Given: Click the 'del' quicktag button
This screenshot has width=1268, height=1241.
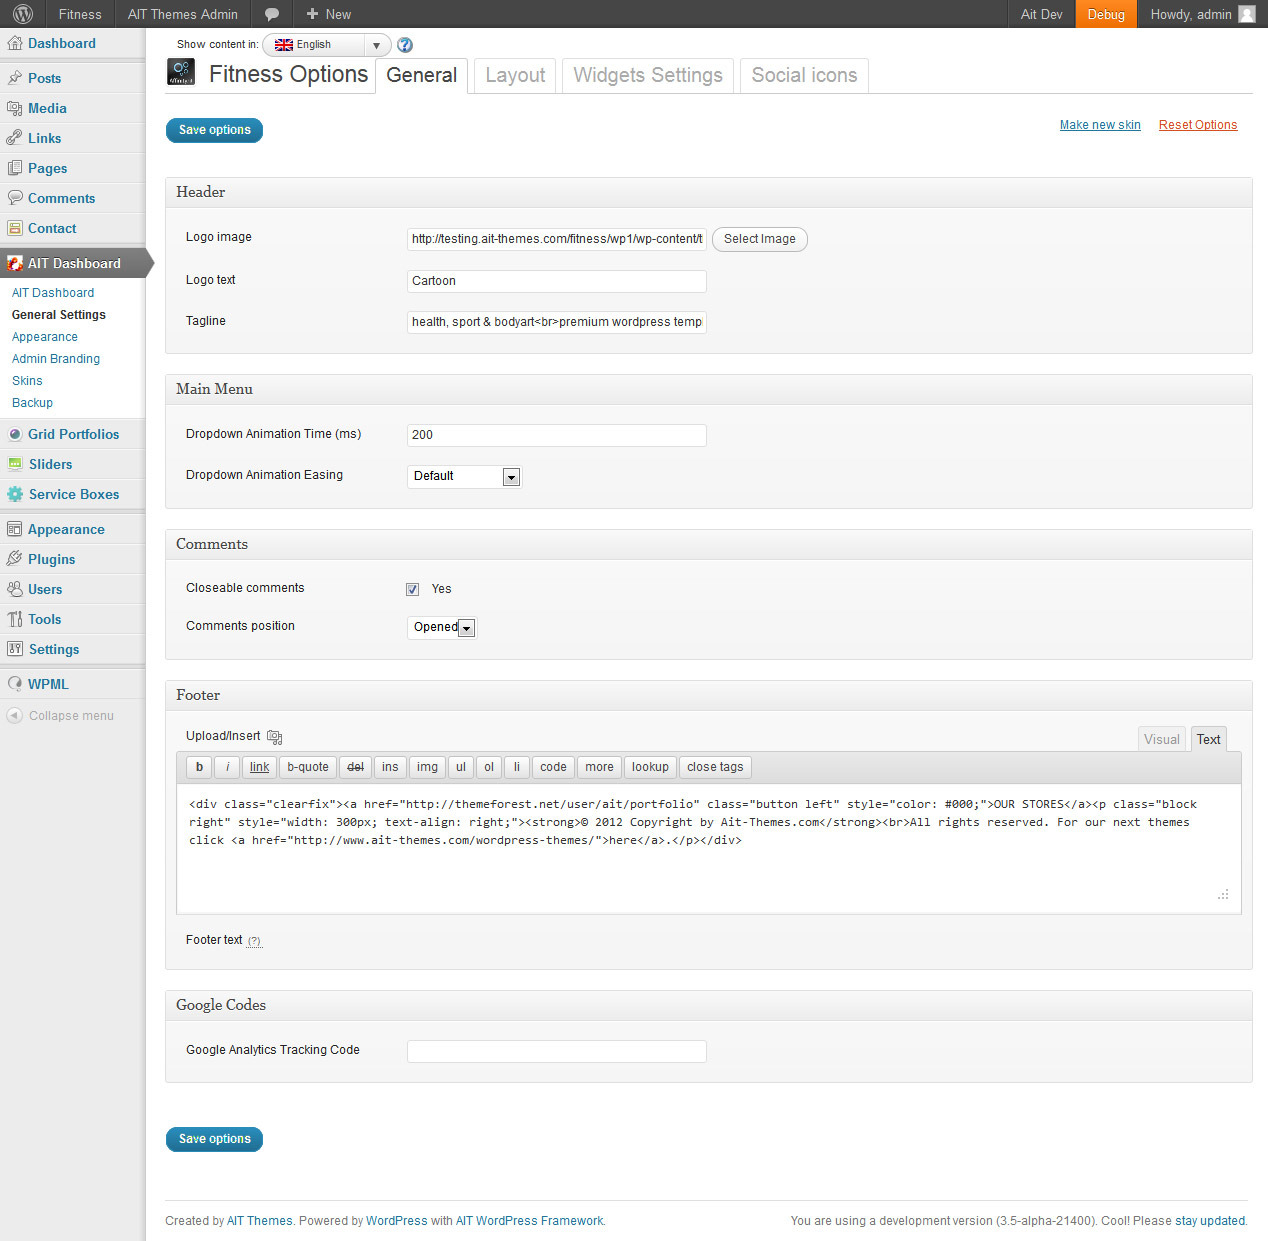Looking at the screenshot, I should (x=355, y=767).
